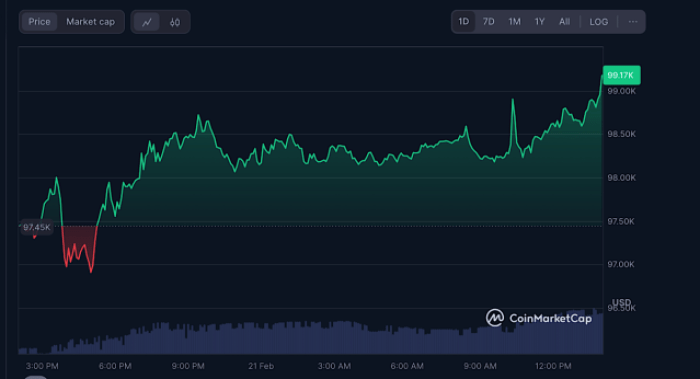Screen dimensions: 700x379
Task: Select the All time range
Action: pyautogui.click(x=564, y=22)
